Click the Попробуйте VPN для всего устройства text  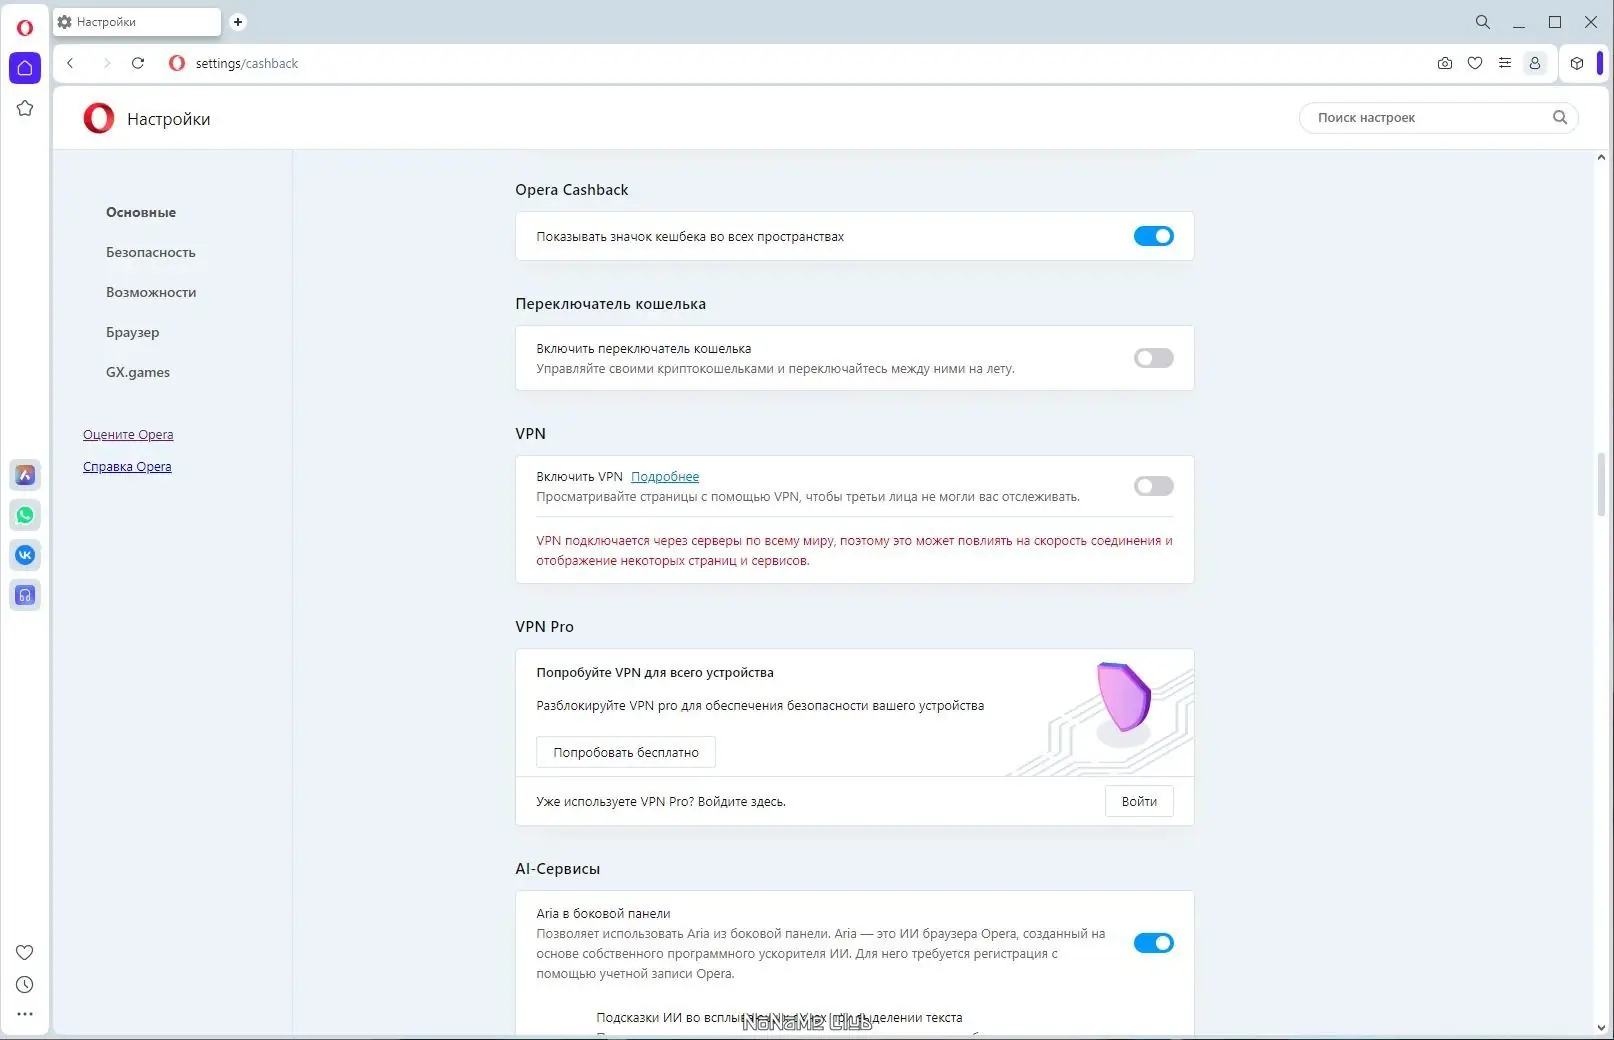tap(655, 673)
